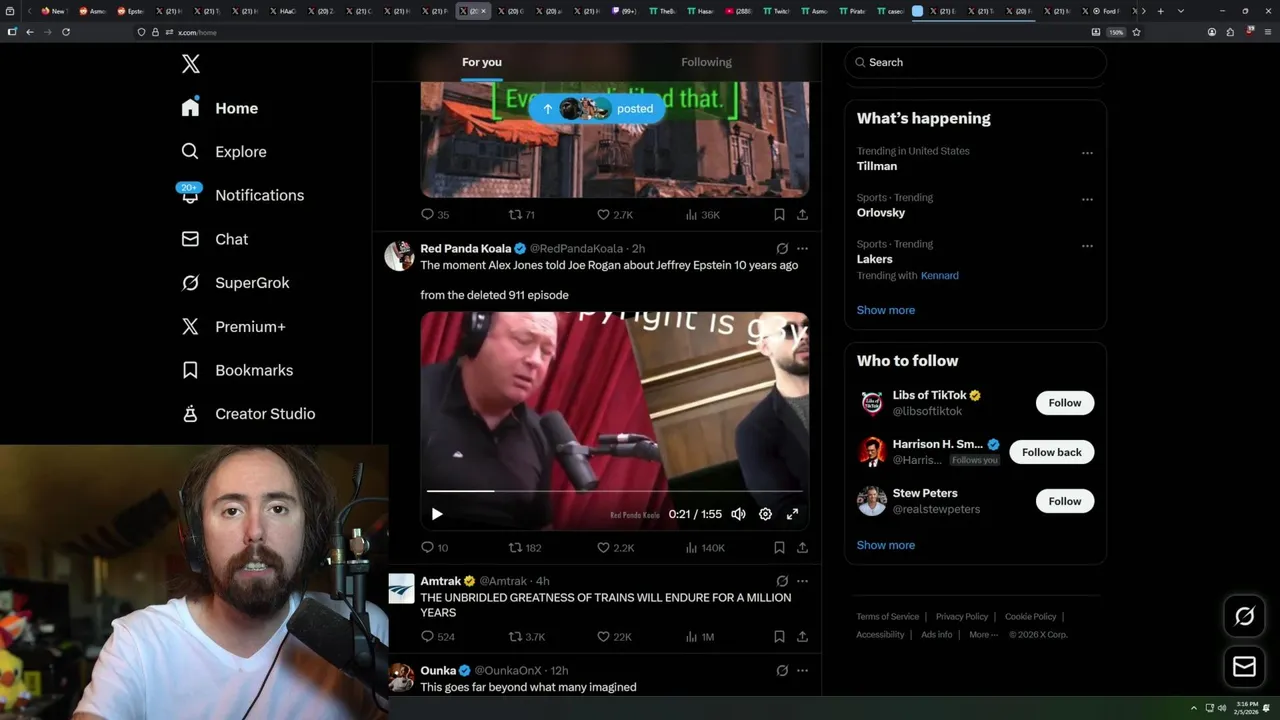The width and height of the screenshot is (1280, 720).
Task: Open Premium+ from the sidebar
Action: click(233, 327)
